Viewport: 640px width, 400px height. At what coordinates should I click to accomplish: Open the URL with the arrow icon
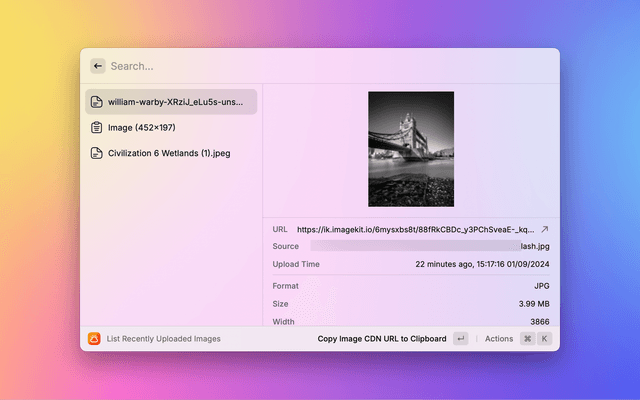(x=545, y=229)
